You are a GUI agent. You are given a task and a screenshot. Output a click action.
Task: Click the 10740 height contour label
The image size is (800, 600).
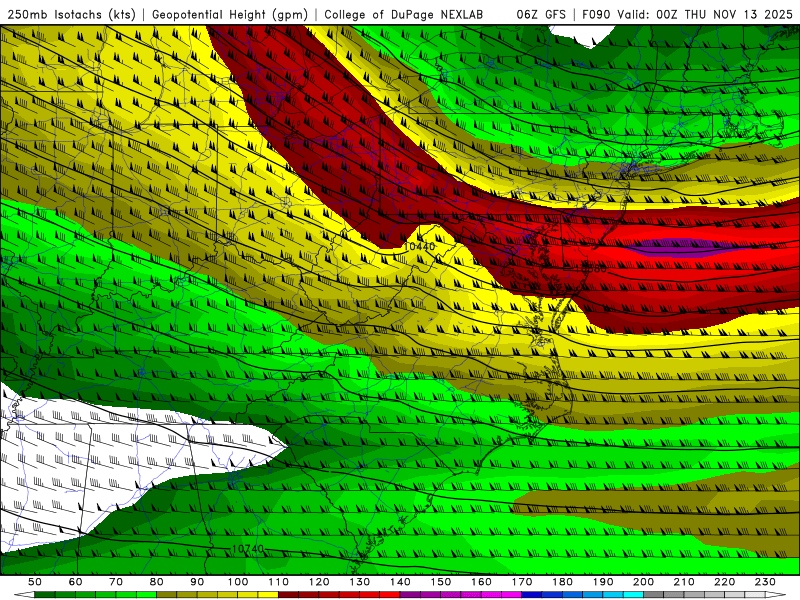248,549
